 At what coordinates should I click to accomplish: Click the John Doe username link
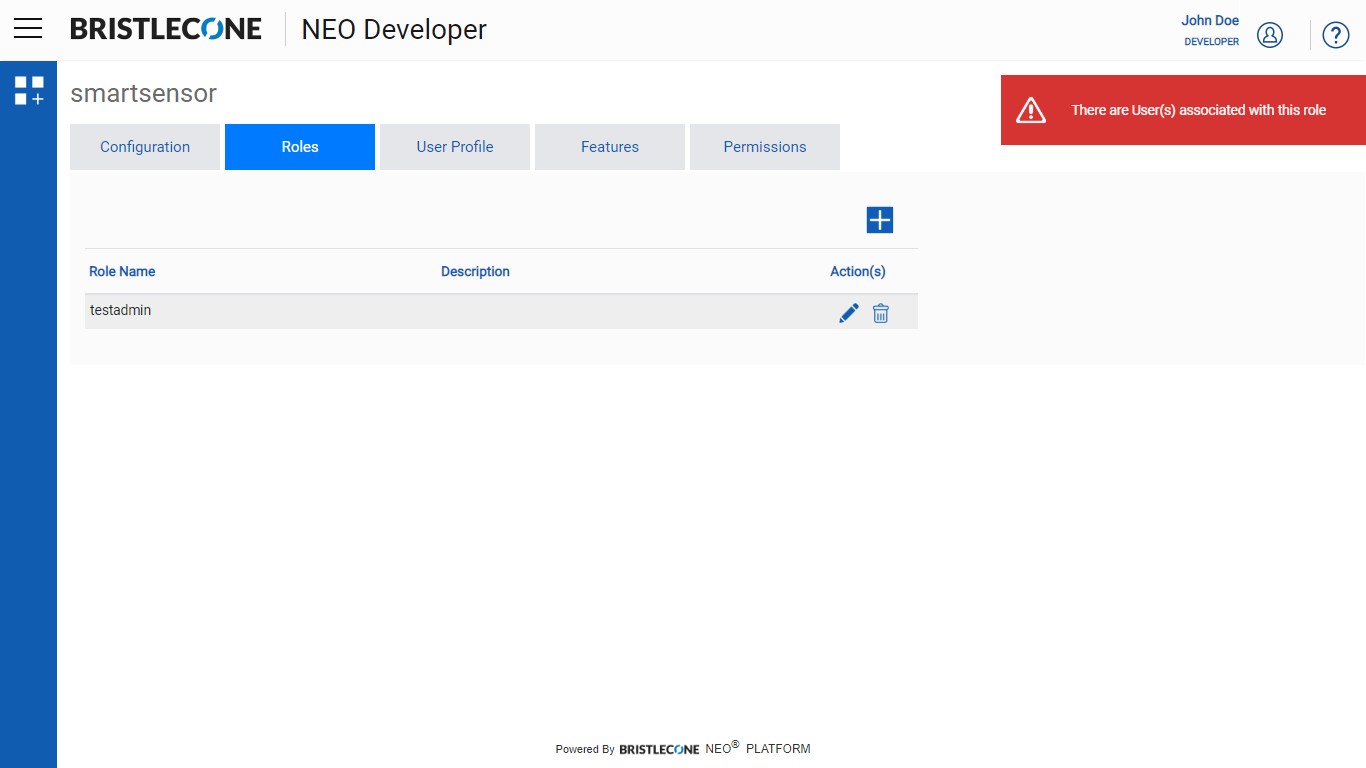point(1210,19)
